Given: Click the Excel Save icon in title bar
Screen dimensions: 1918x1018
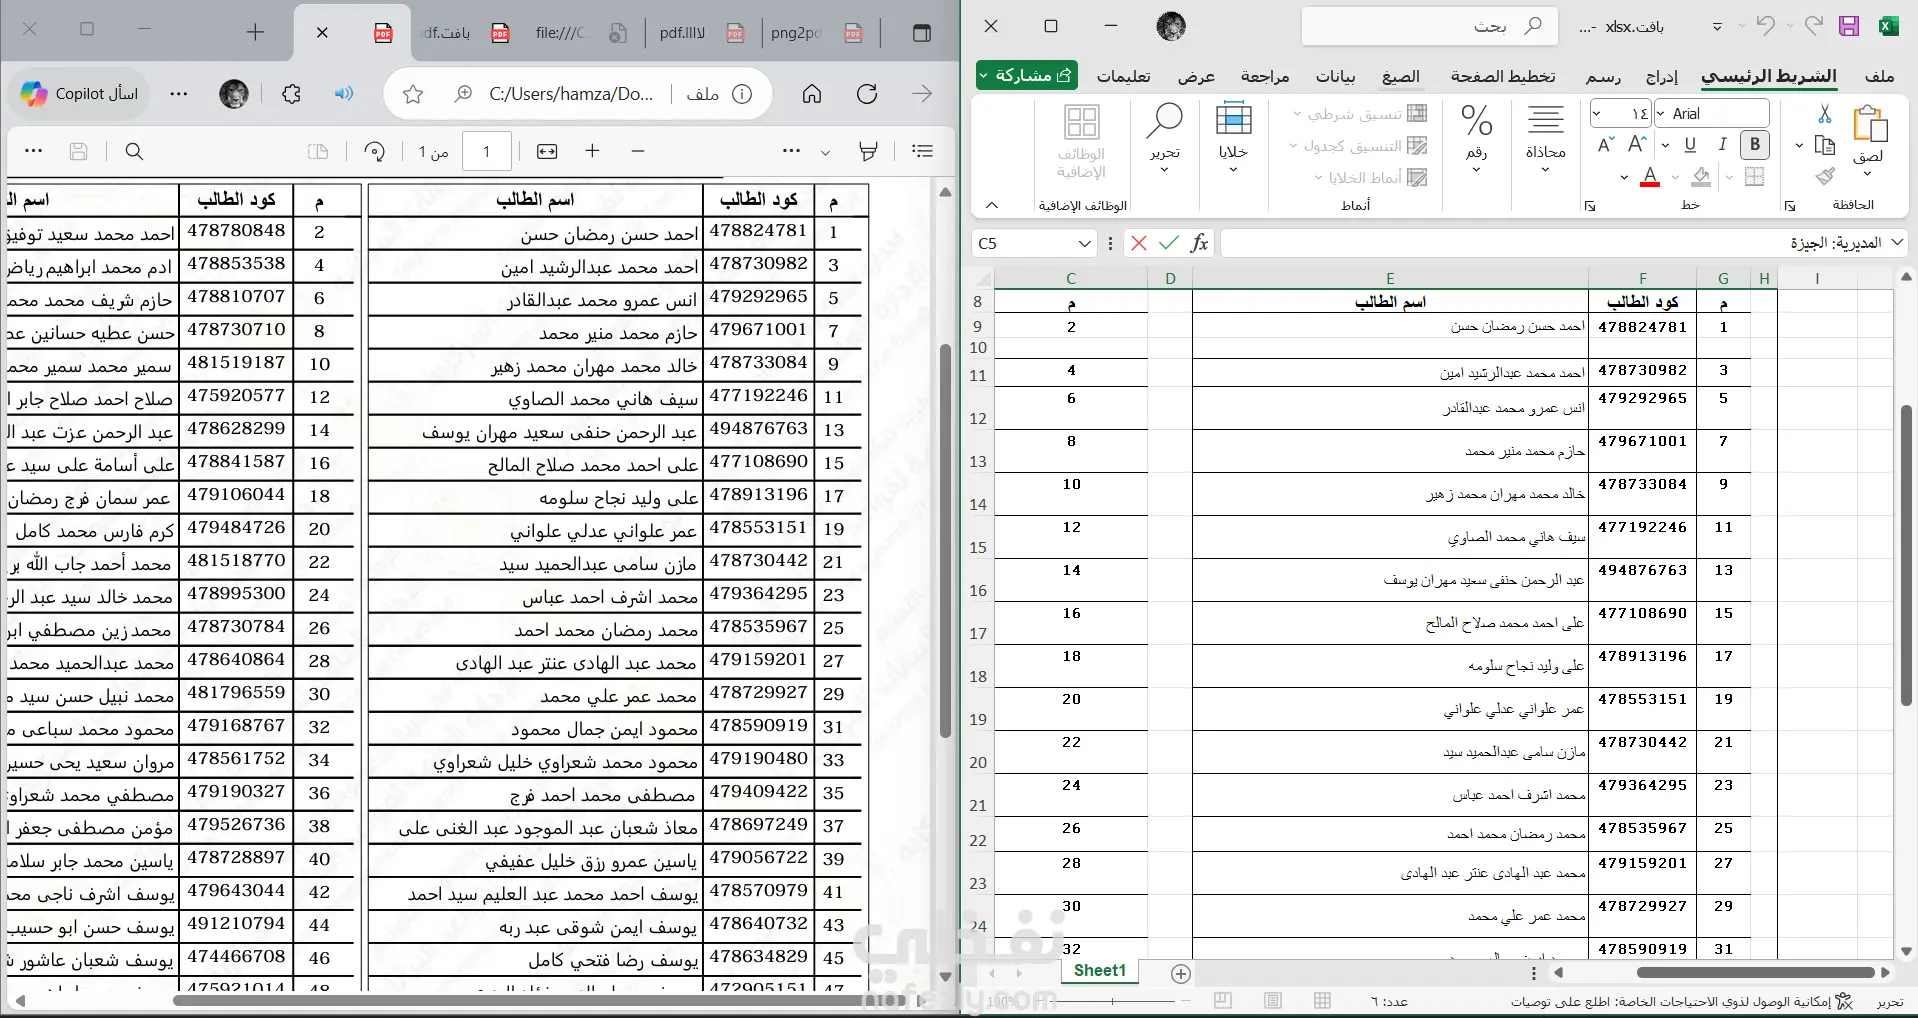Looking at the screenshot, I should [x=1849, y=27].
